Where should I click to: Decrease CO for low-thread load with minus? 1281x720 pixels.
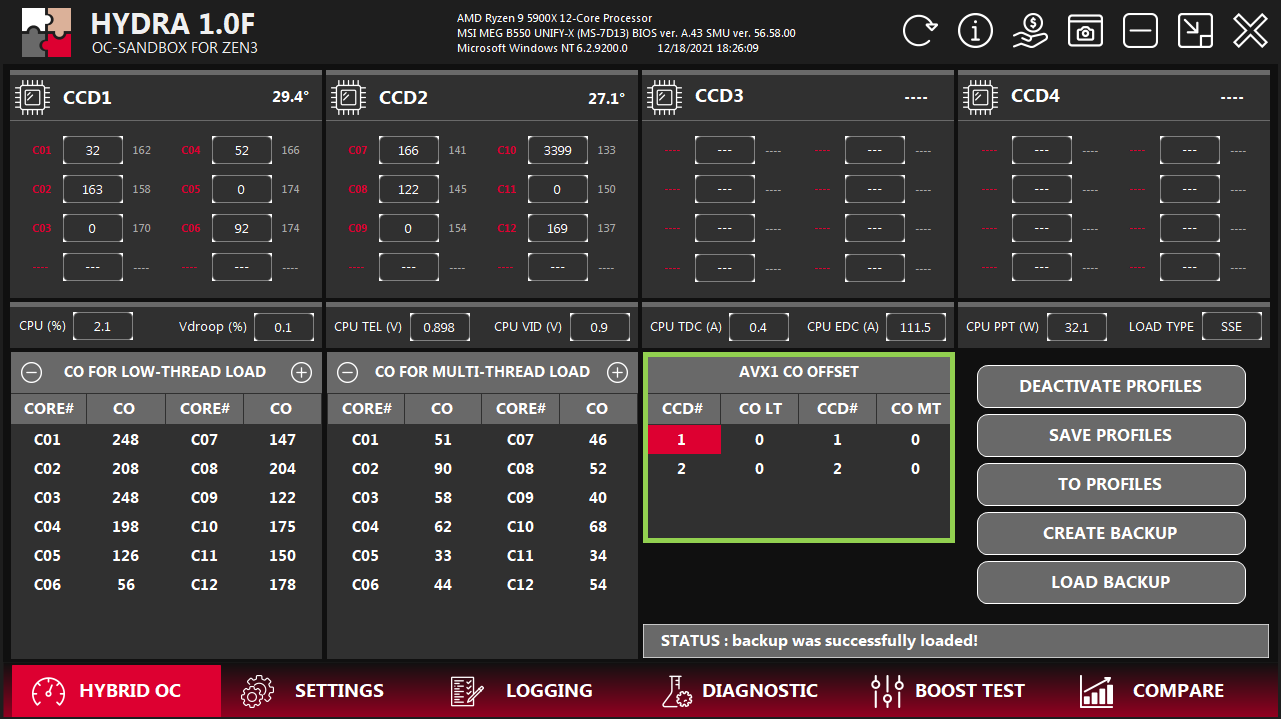point(32,372)
